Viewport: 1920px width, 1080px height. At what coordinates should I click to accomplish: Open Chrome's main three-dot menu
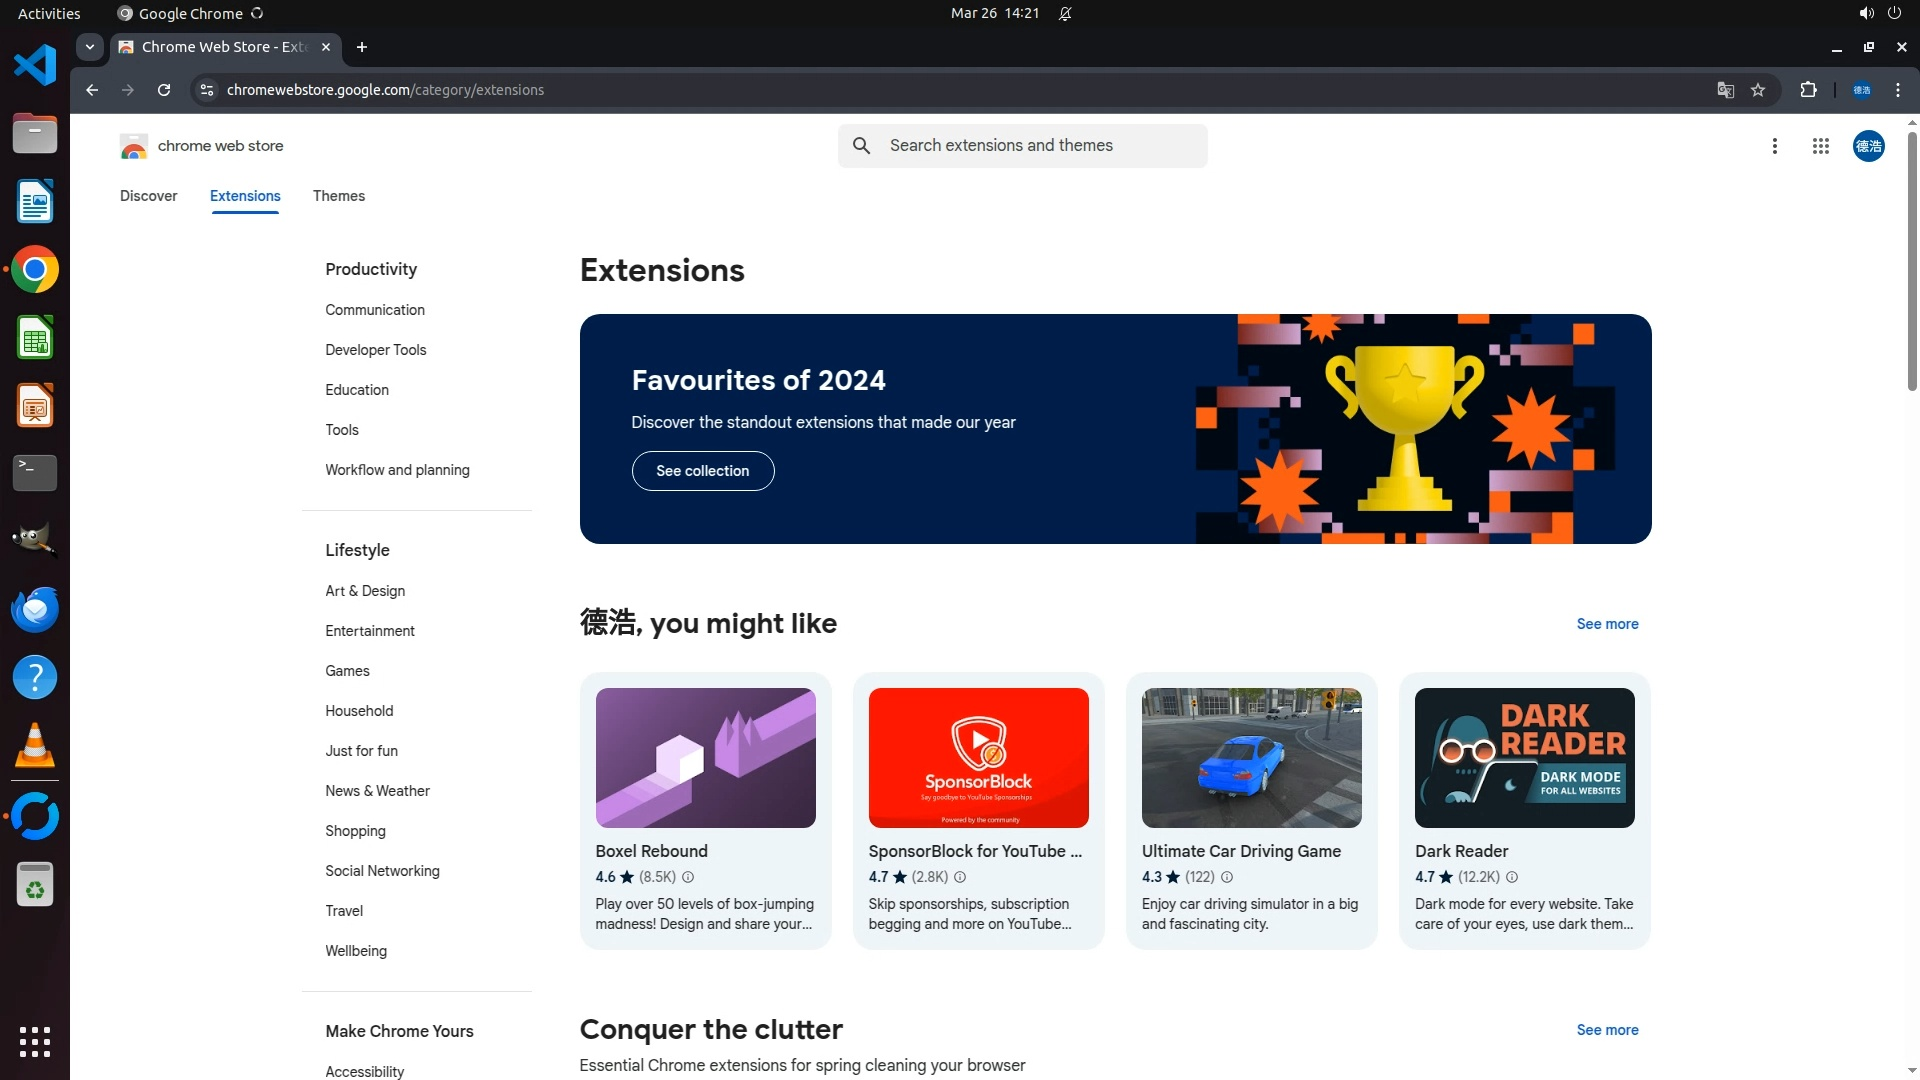(1897, 90)
